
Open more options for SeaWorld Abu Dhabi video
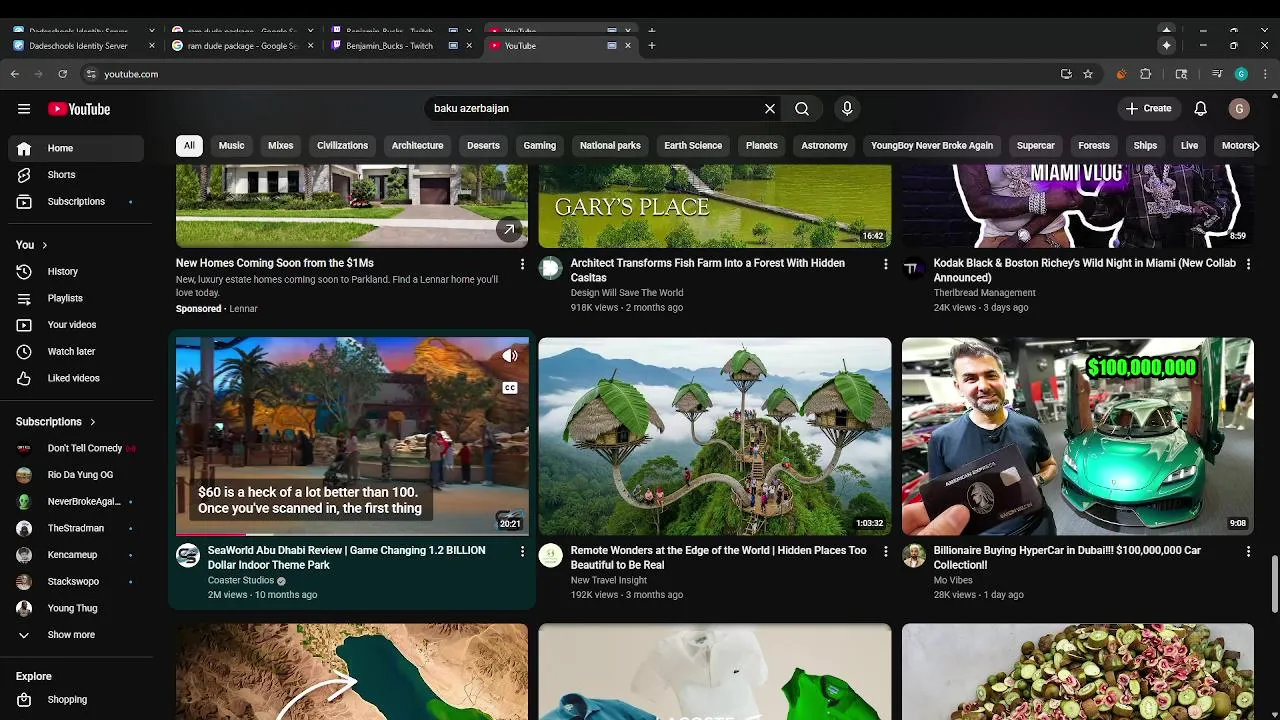pyautogui.click(x=522, y=551)
